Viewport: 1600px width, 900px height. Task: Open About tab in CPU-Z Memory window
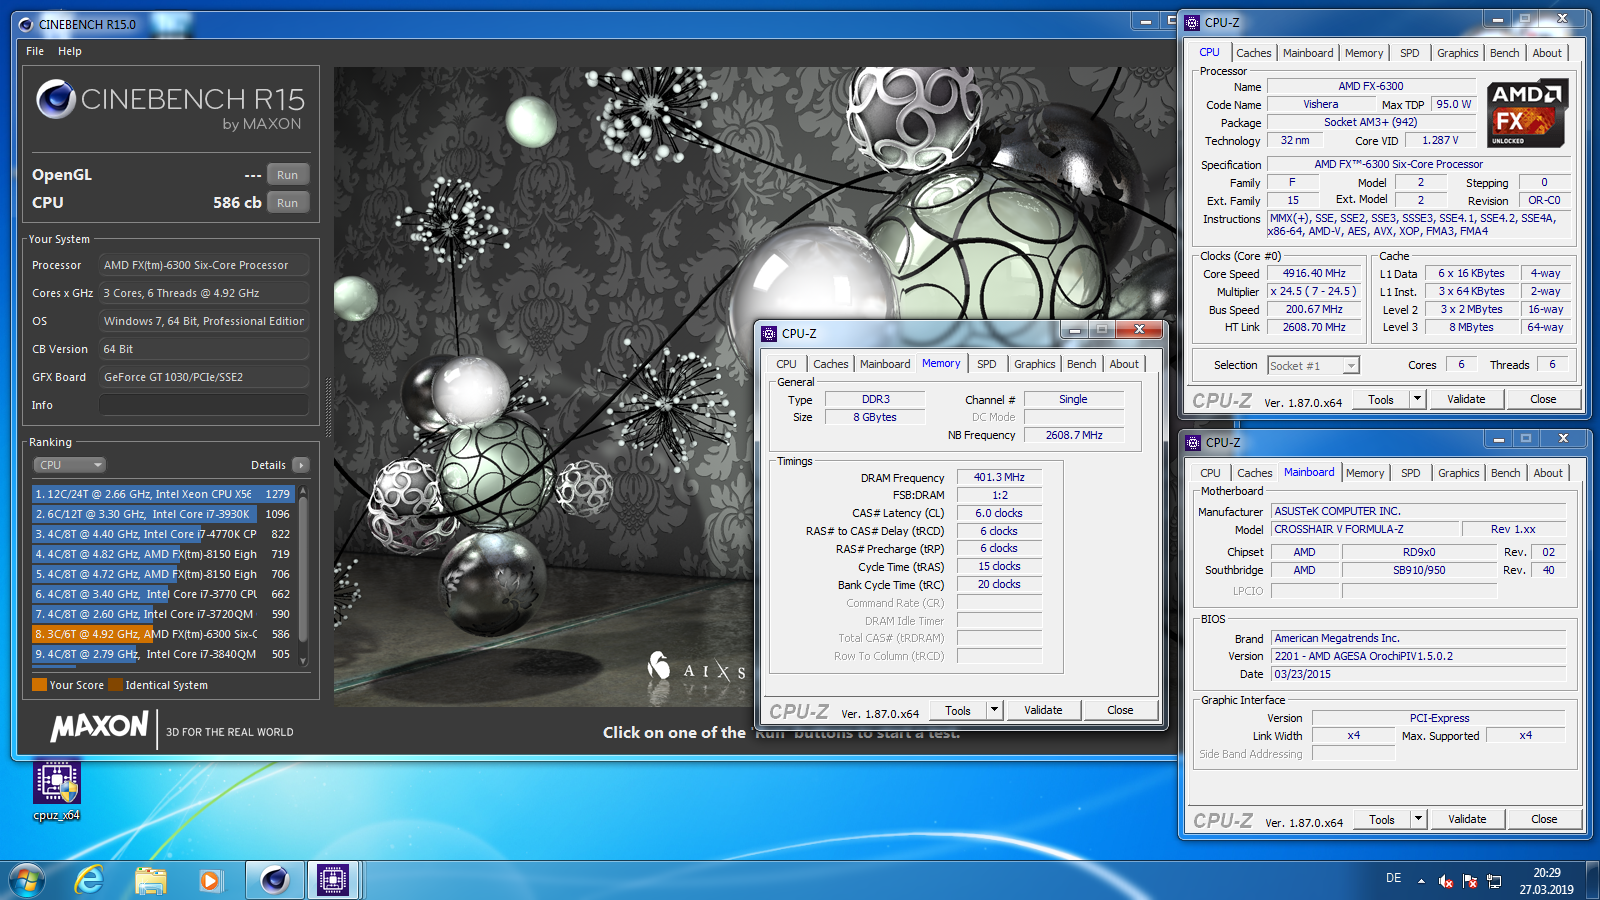[1124, 364]
